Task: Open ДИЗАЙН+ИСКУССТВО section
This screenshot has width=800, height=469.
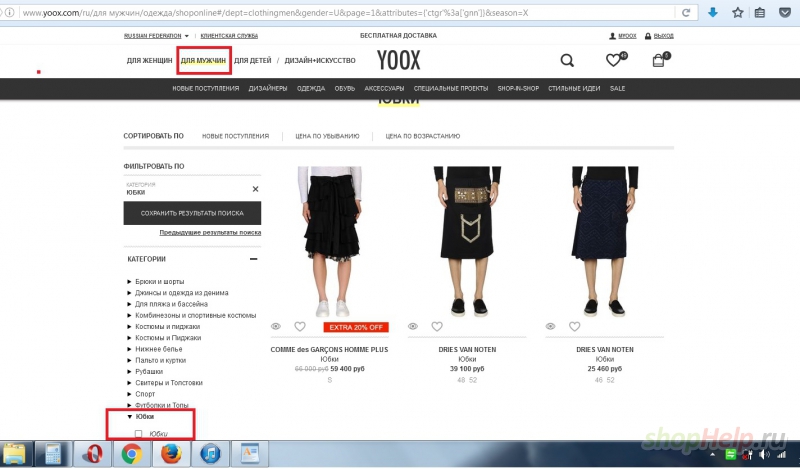Action: pos(320,60)
